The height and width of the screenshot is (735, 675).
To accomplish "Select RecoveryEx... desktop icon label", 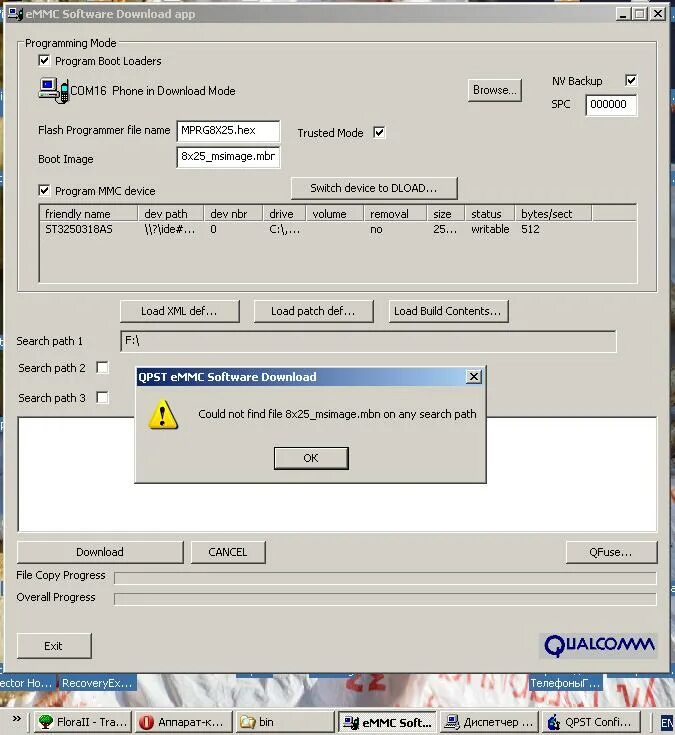I will tap(97, 683).
